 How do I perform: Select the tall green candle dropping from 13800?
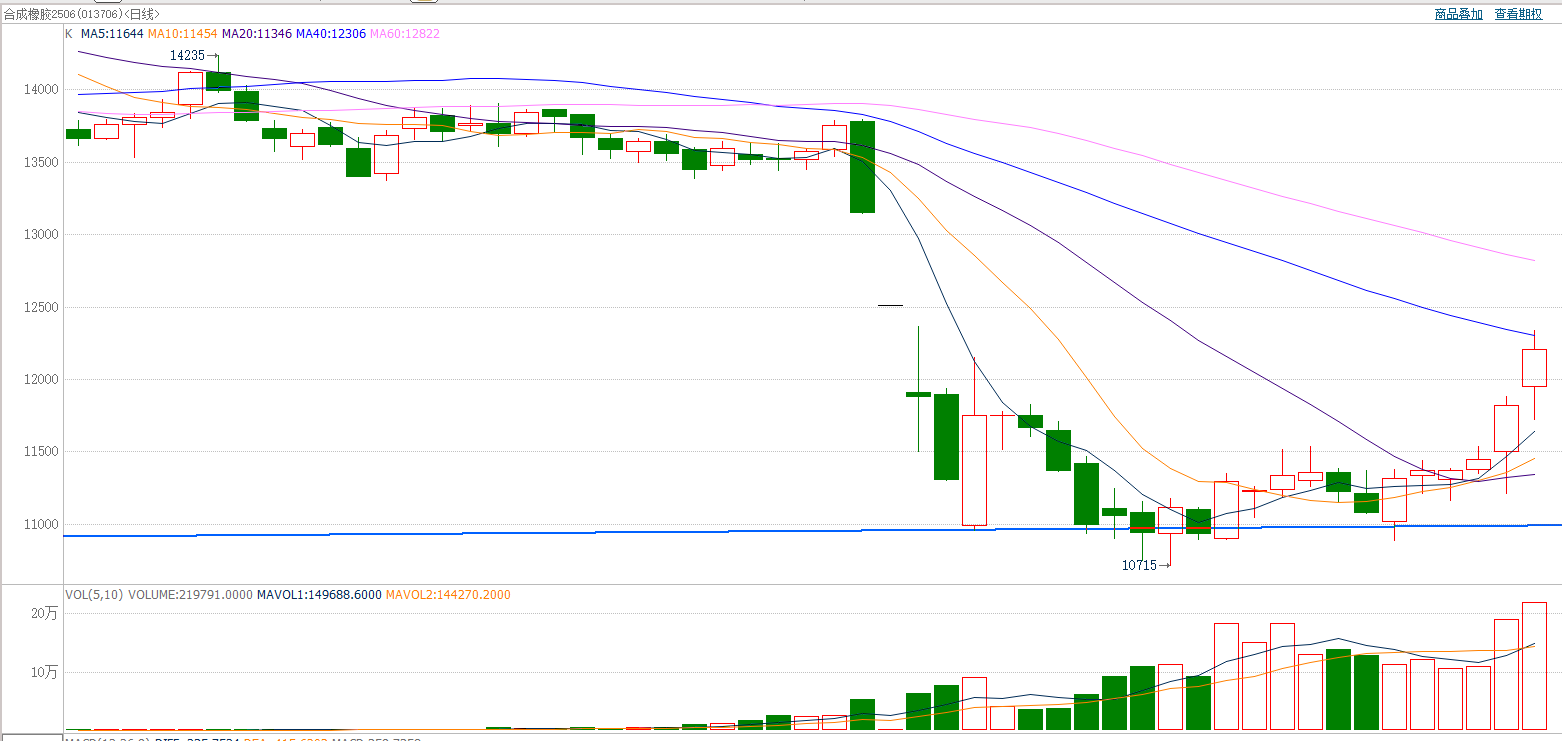[862, 167]
